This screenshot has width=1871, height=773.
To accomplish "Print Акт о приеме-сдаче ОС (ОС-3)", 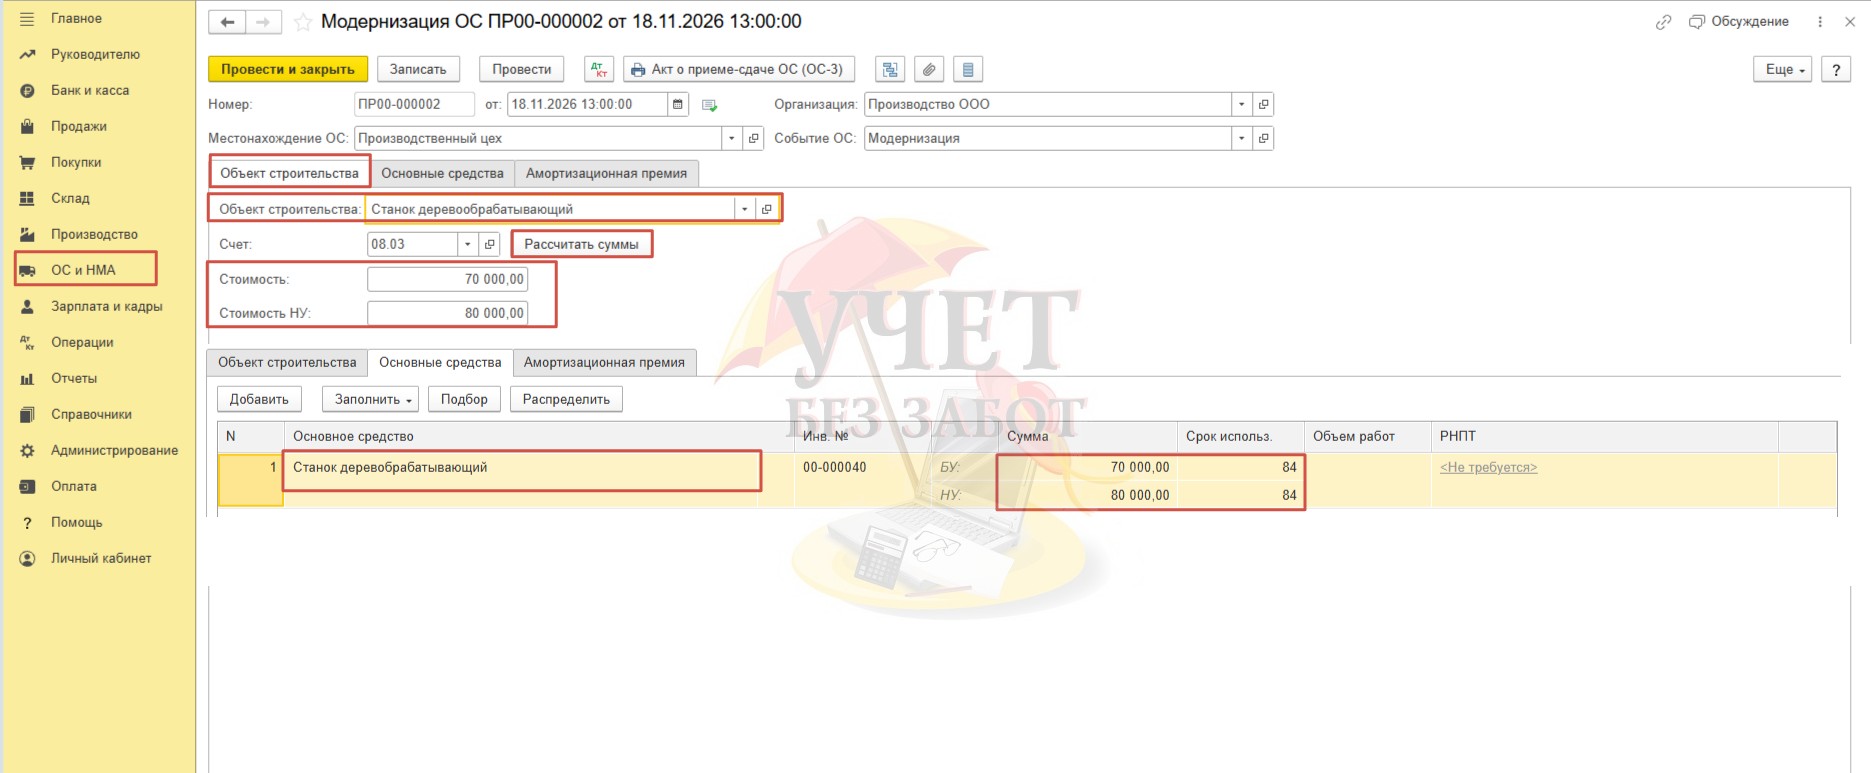I will pyautogui.click(x=739, y=69).
